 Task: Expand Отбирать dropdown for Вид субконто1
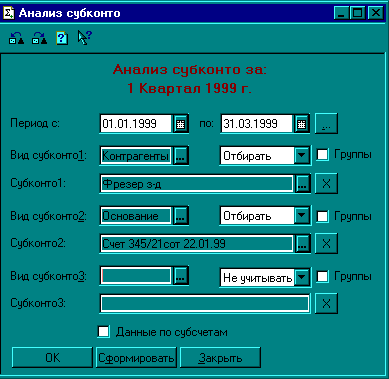(301, 156)
